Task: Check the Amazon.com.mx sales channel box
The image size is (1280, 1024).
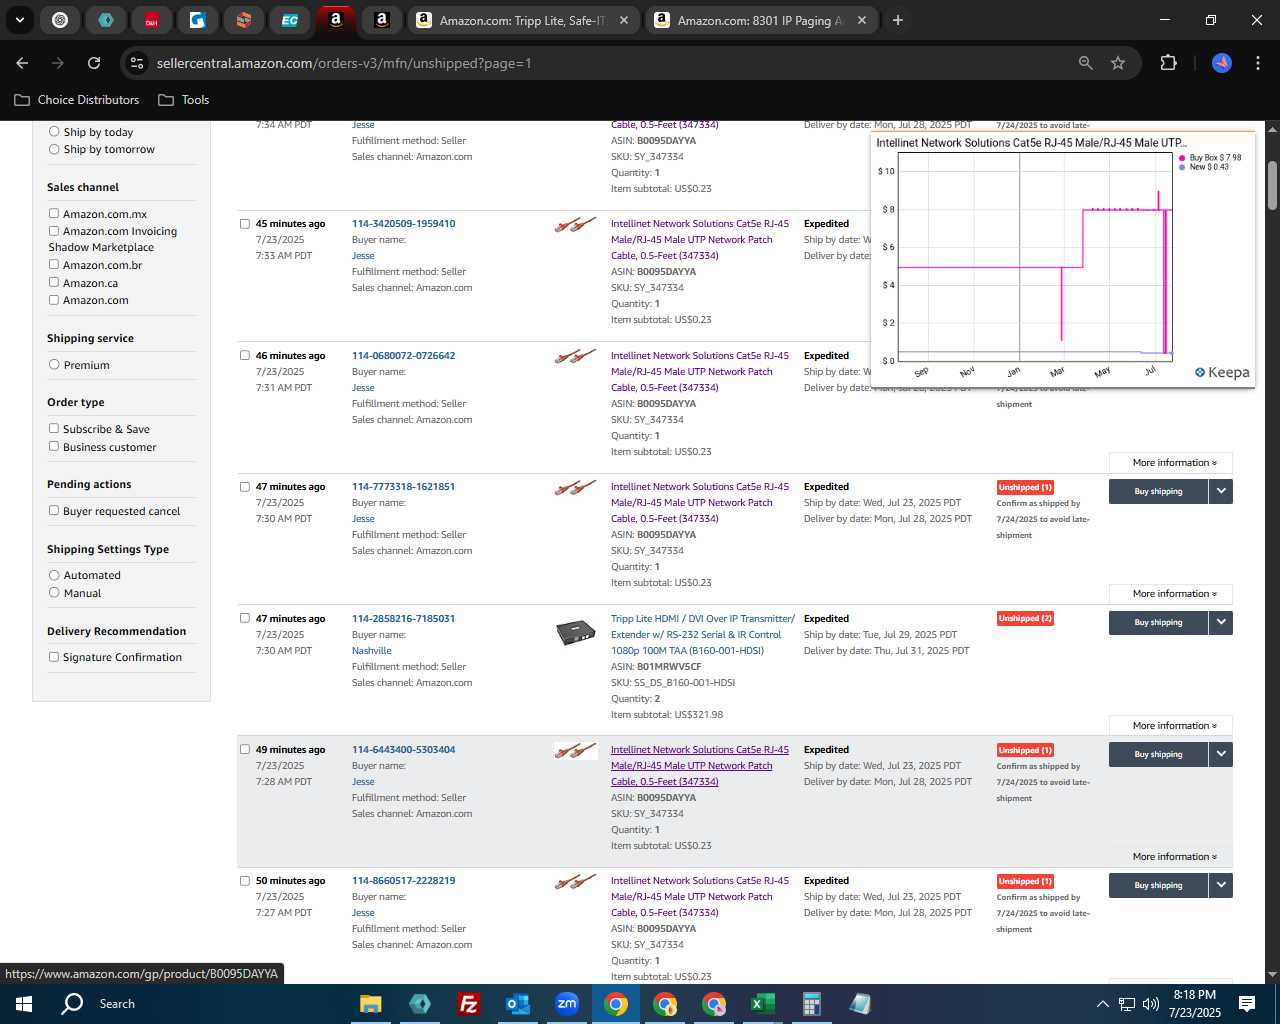Action: (54, 213)
